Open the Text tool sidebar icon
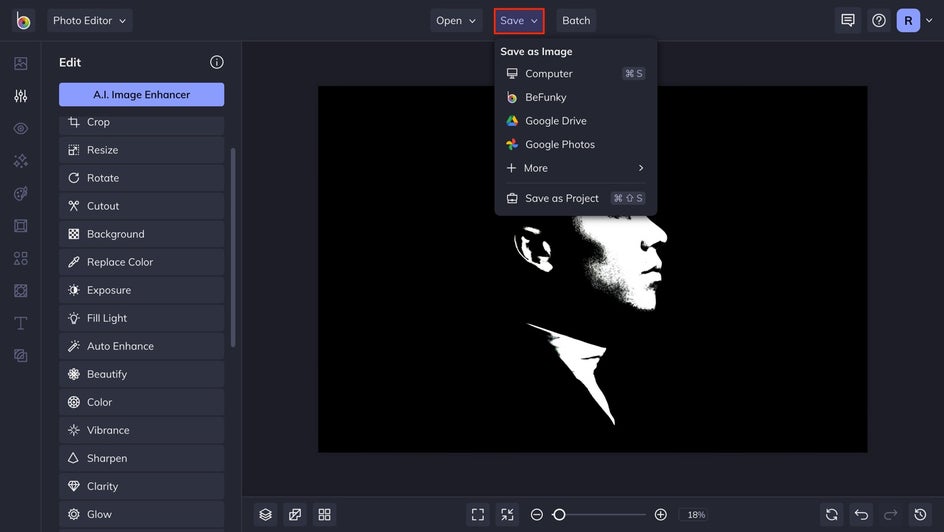Viewport: 944px width, 532px height. coord(20,323)
